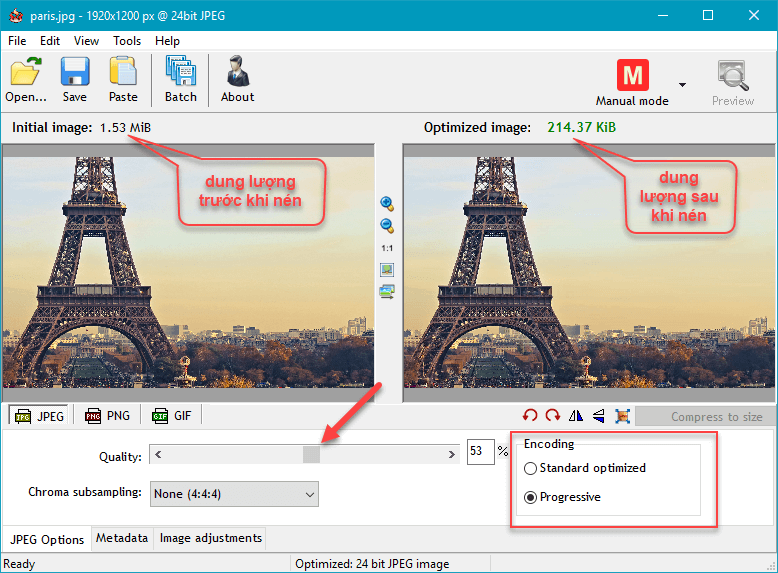Select Standard optimized encoding

pos(531,468)
